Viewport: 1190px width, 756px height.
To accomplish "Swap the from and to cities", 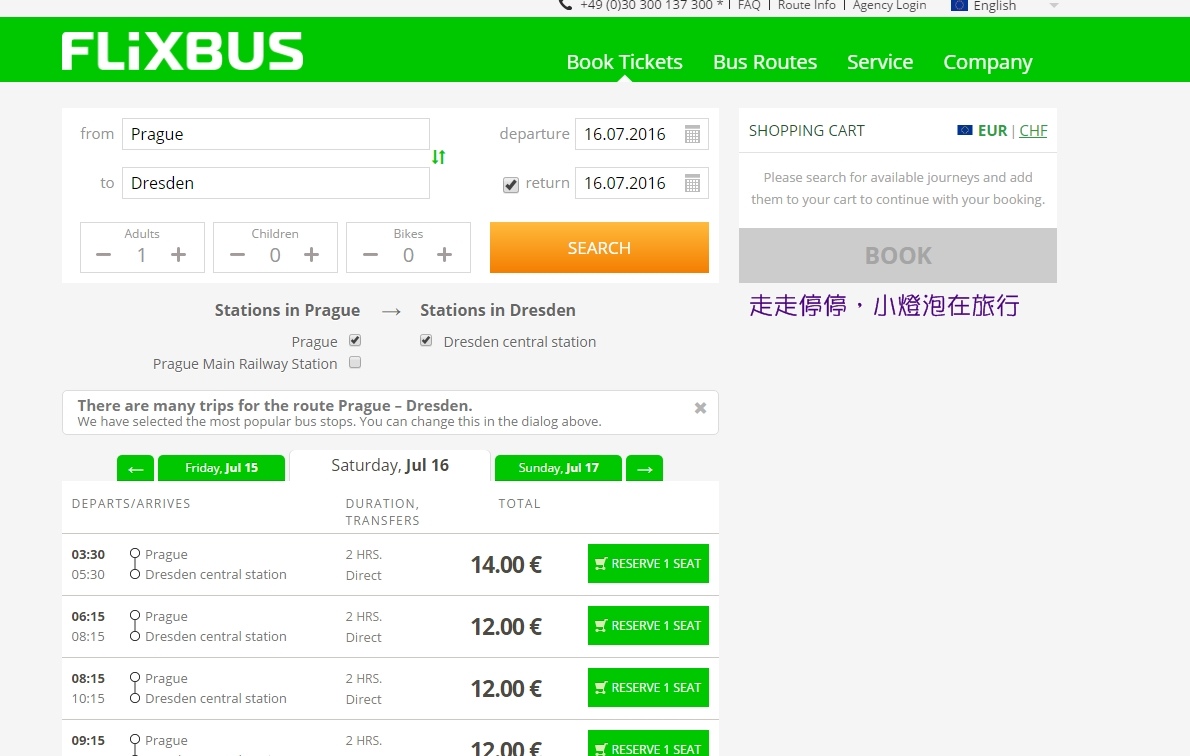I will click(x=439, y=157).
